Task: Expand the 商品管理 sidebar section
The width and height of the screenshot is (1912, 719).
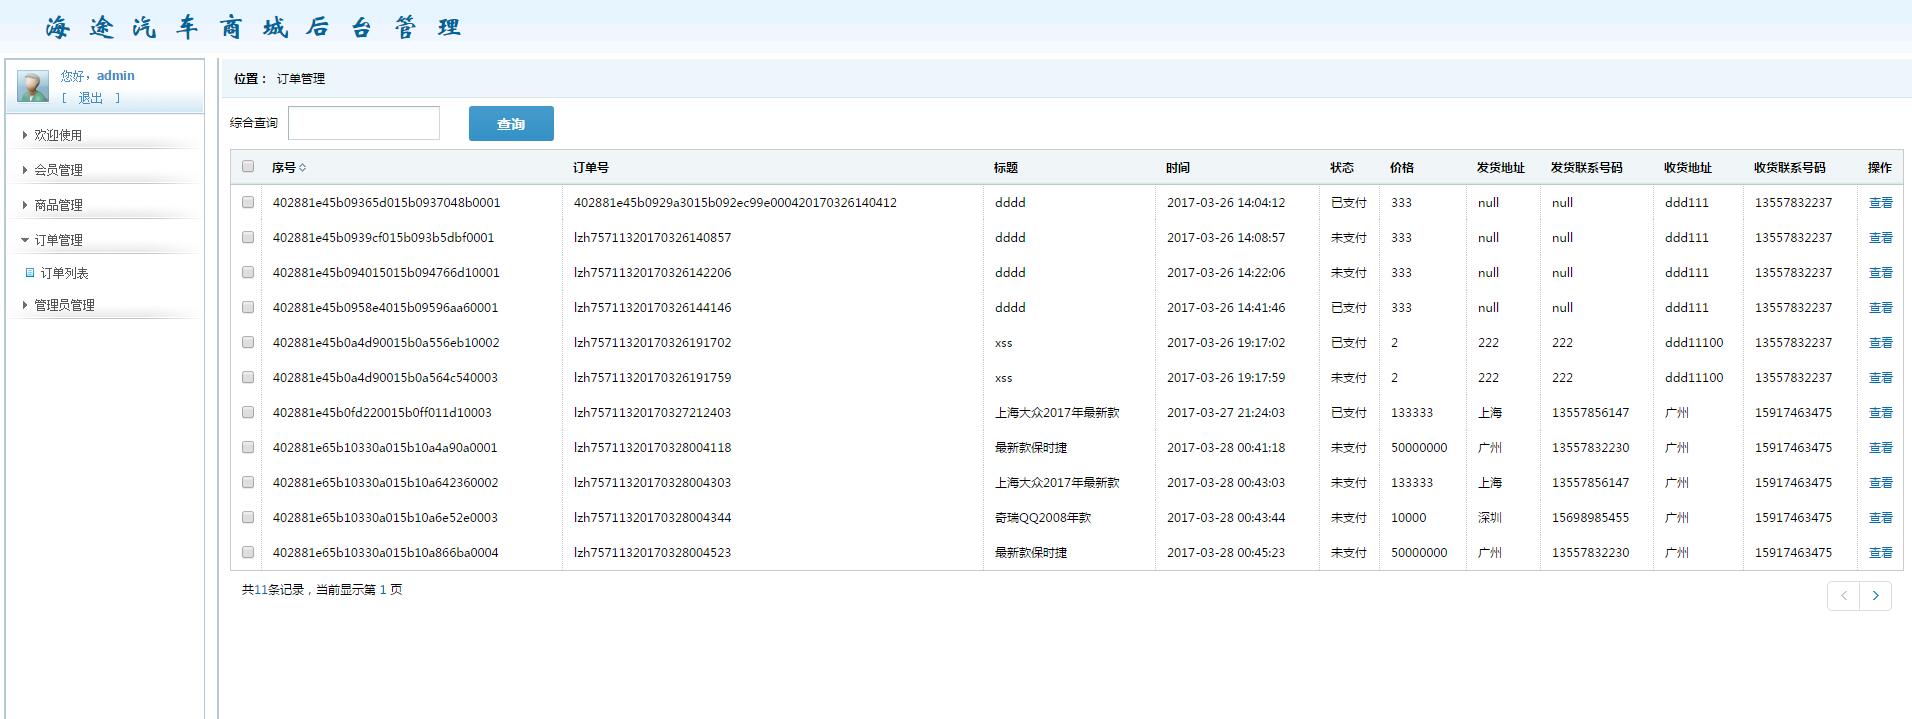Action: pos(58,205)
